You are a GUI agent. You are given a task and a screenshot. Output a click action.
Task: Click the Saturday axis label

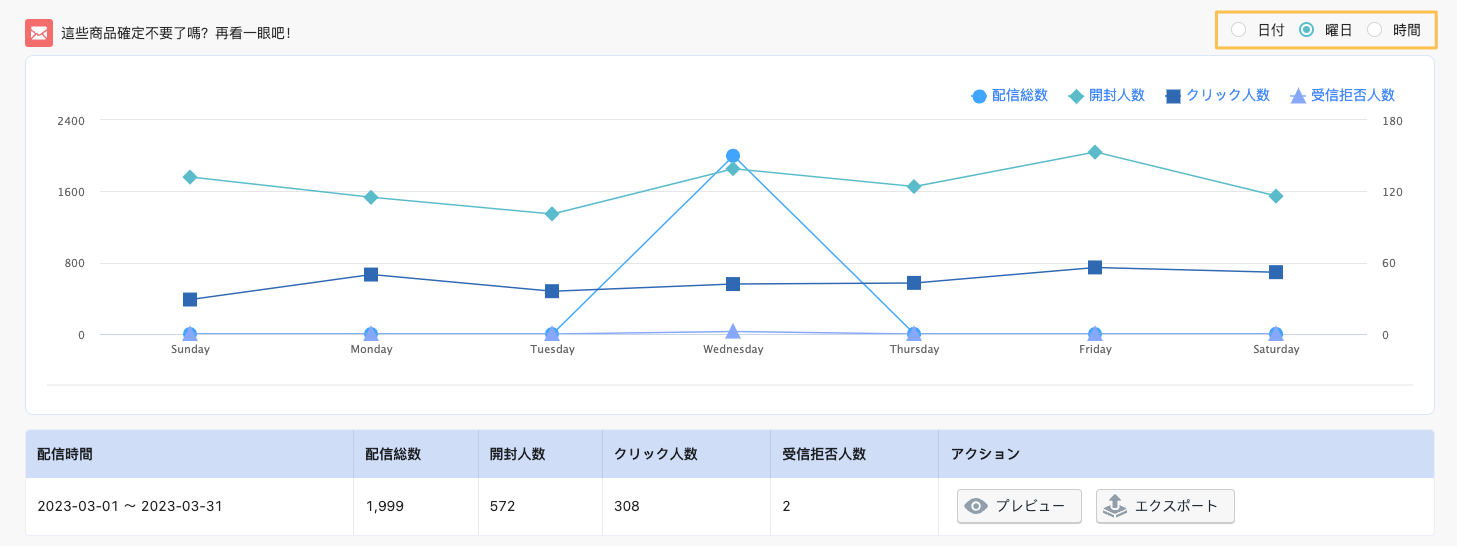(1276, 350)
